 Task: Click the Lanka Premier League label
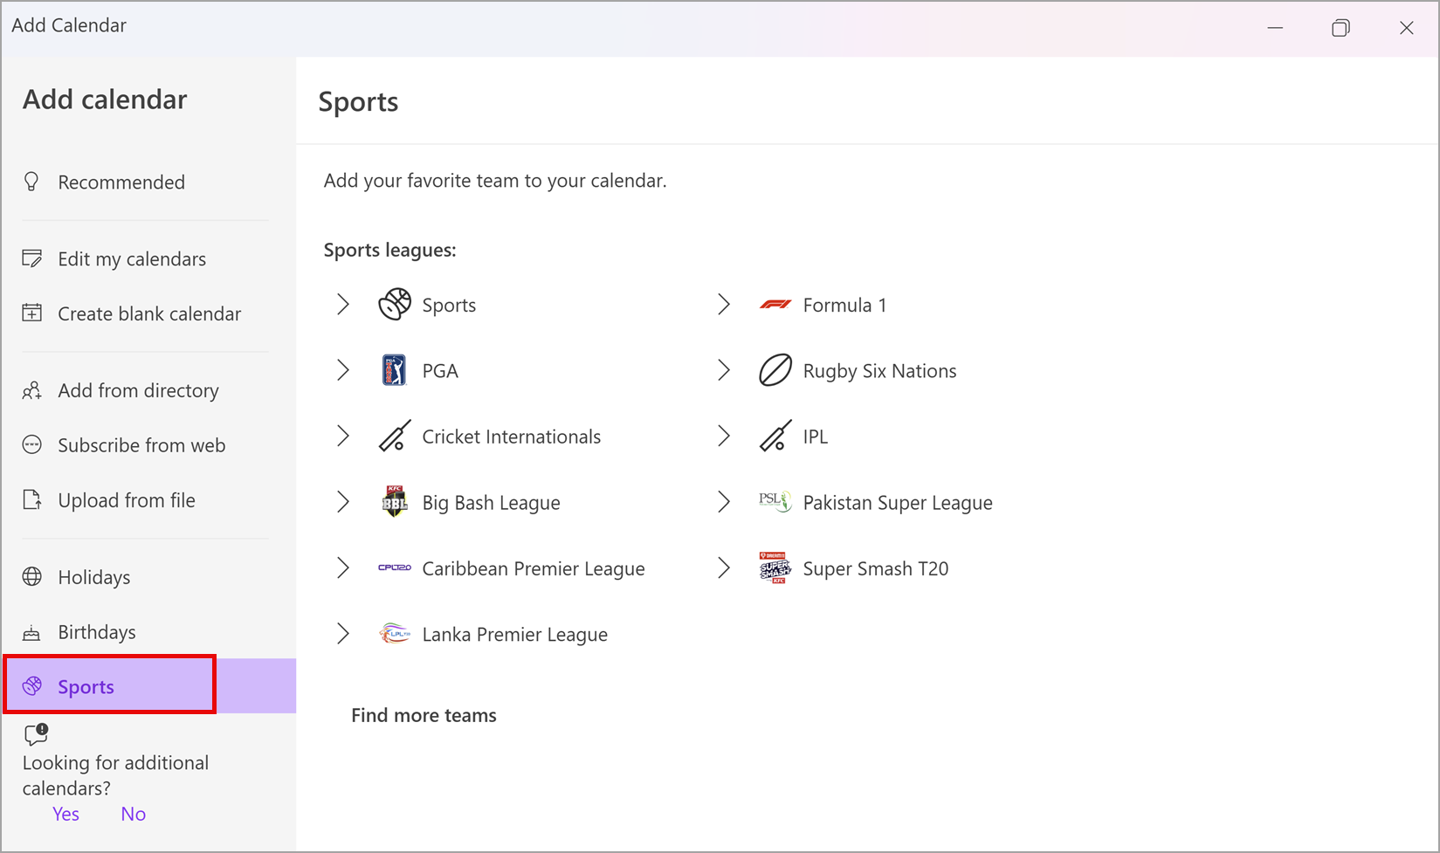(515, 635)
